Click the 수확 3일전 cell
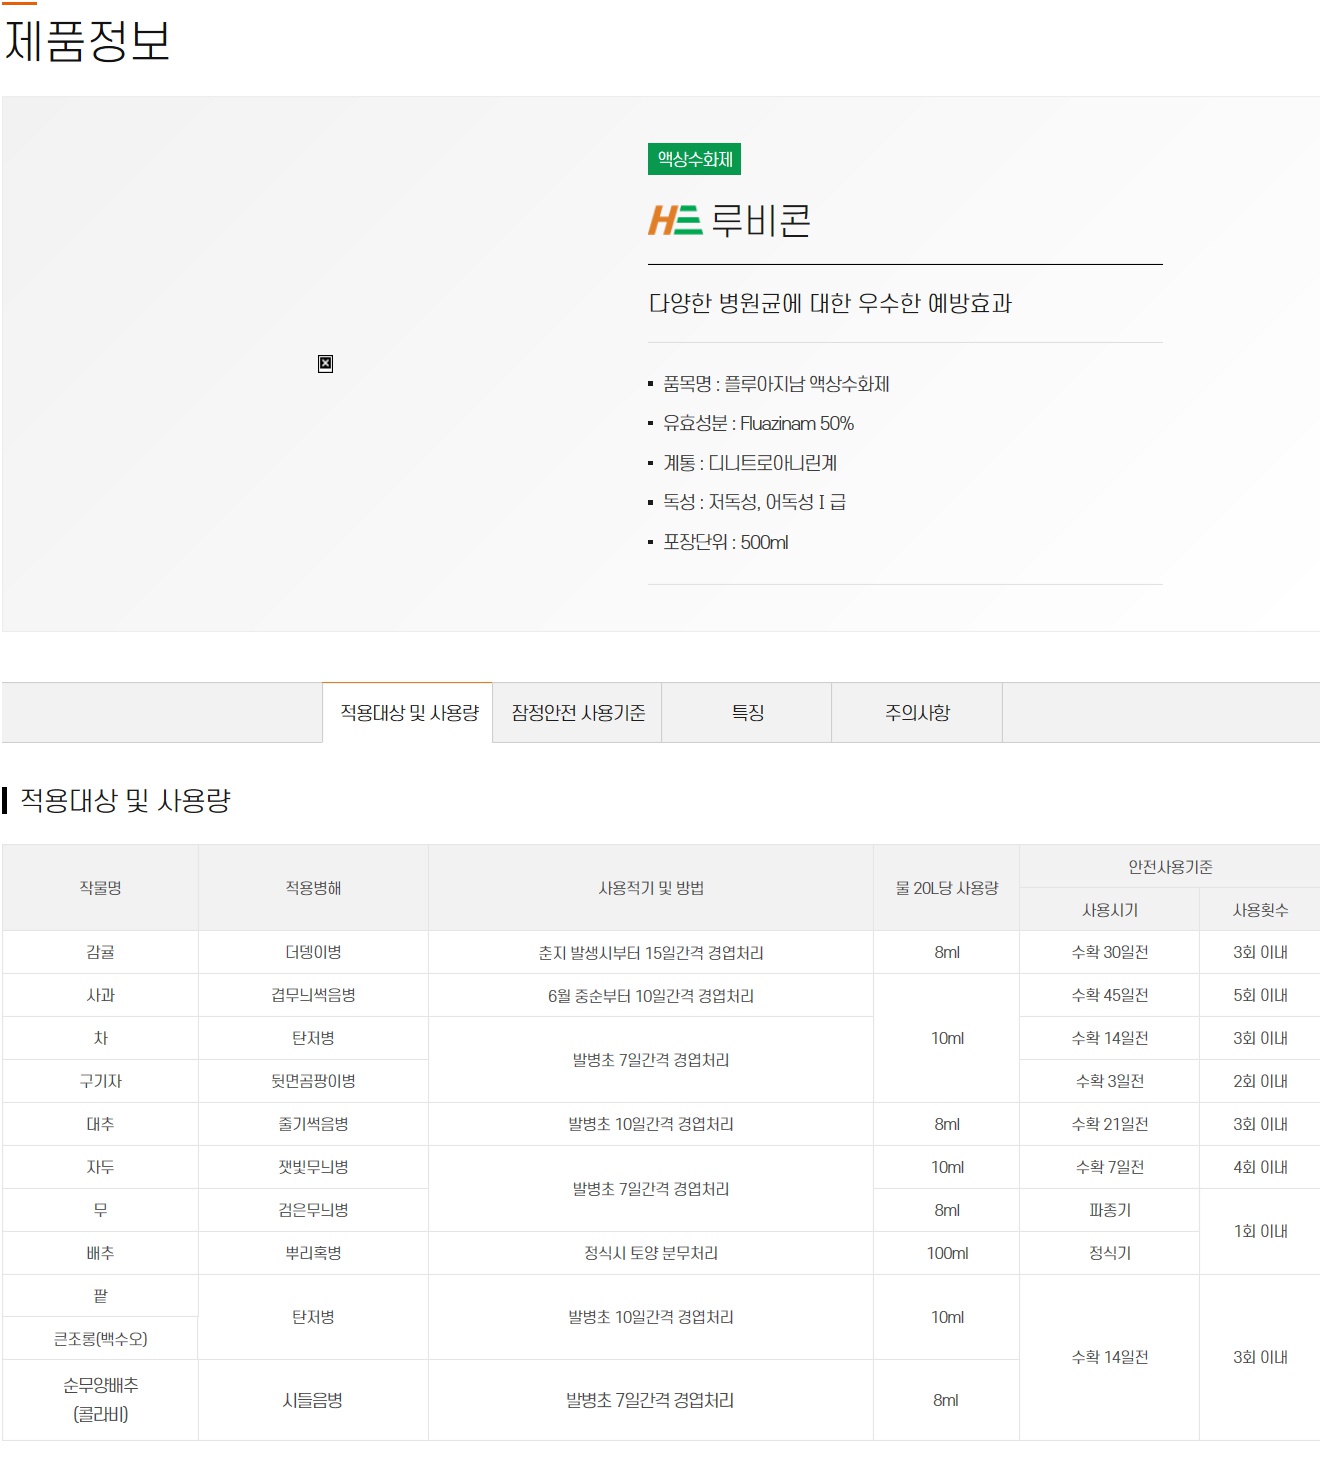This screenshot has width=1320, height=1468. 1110,1081
